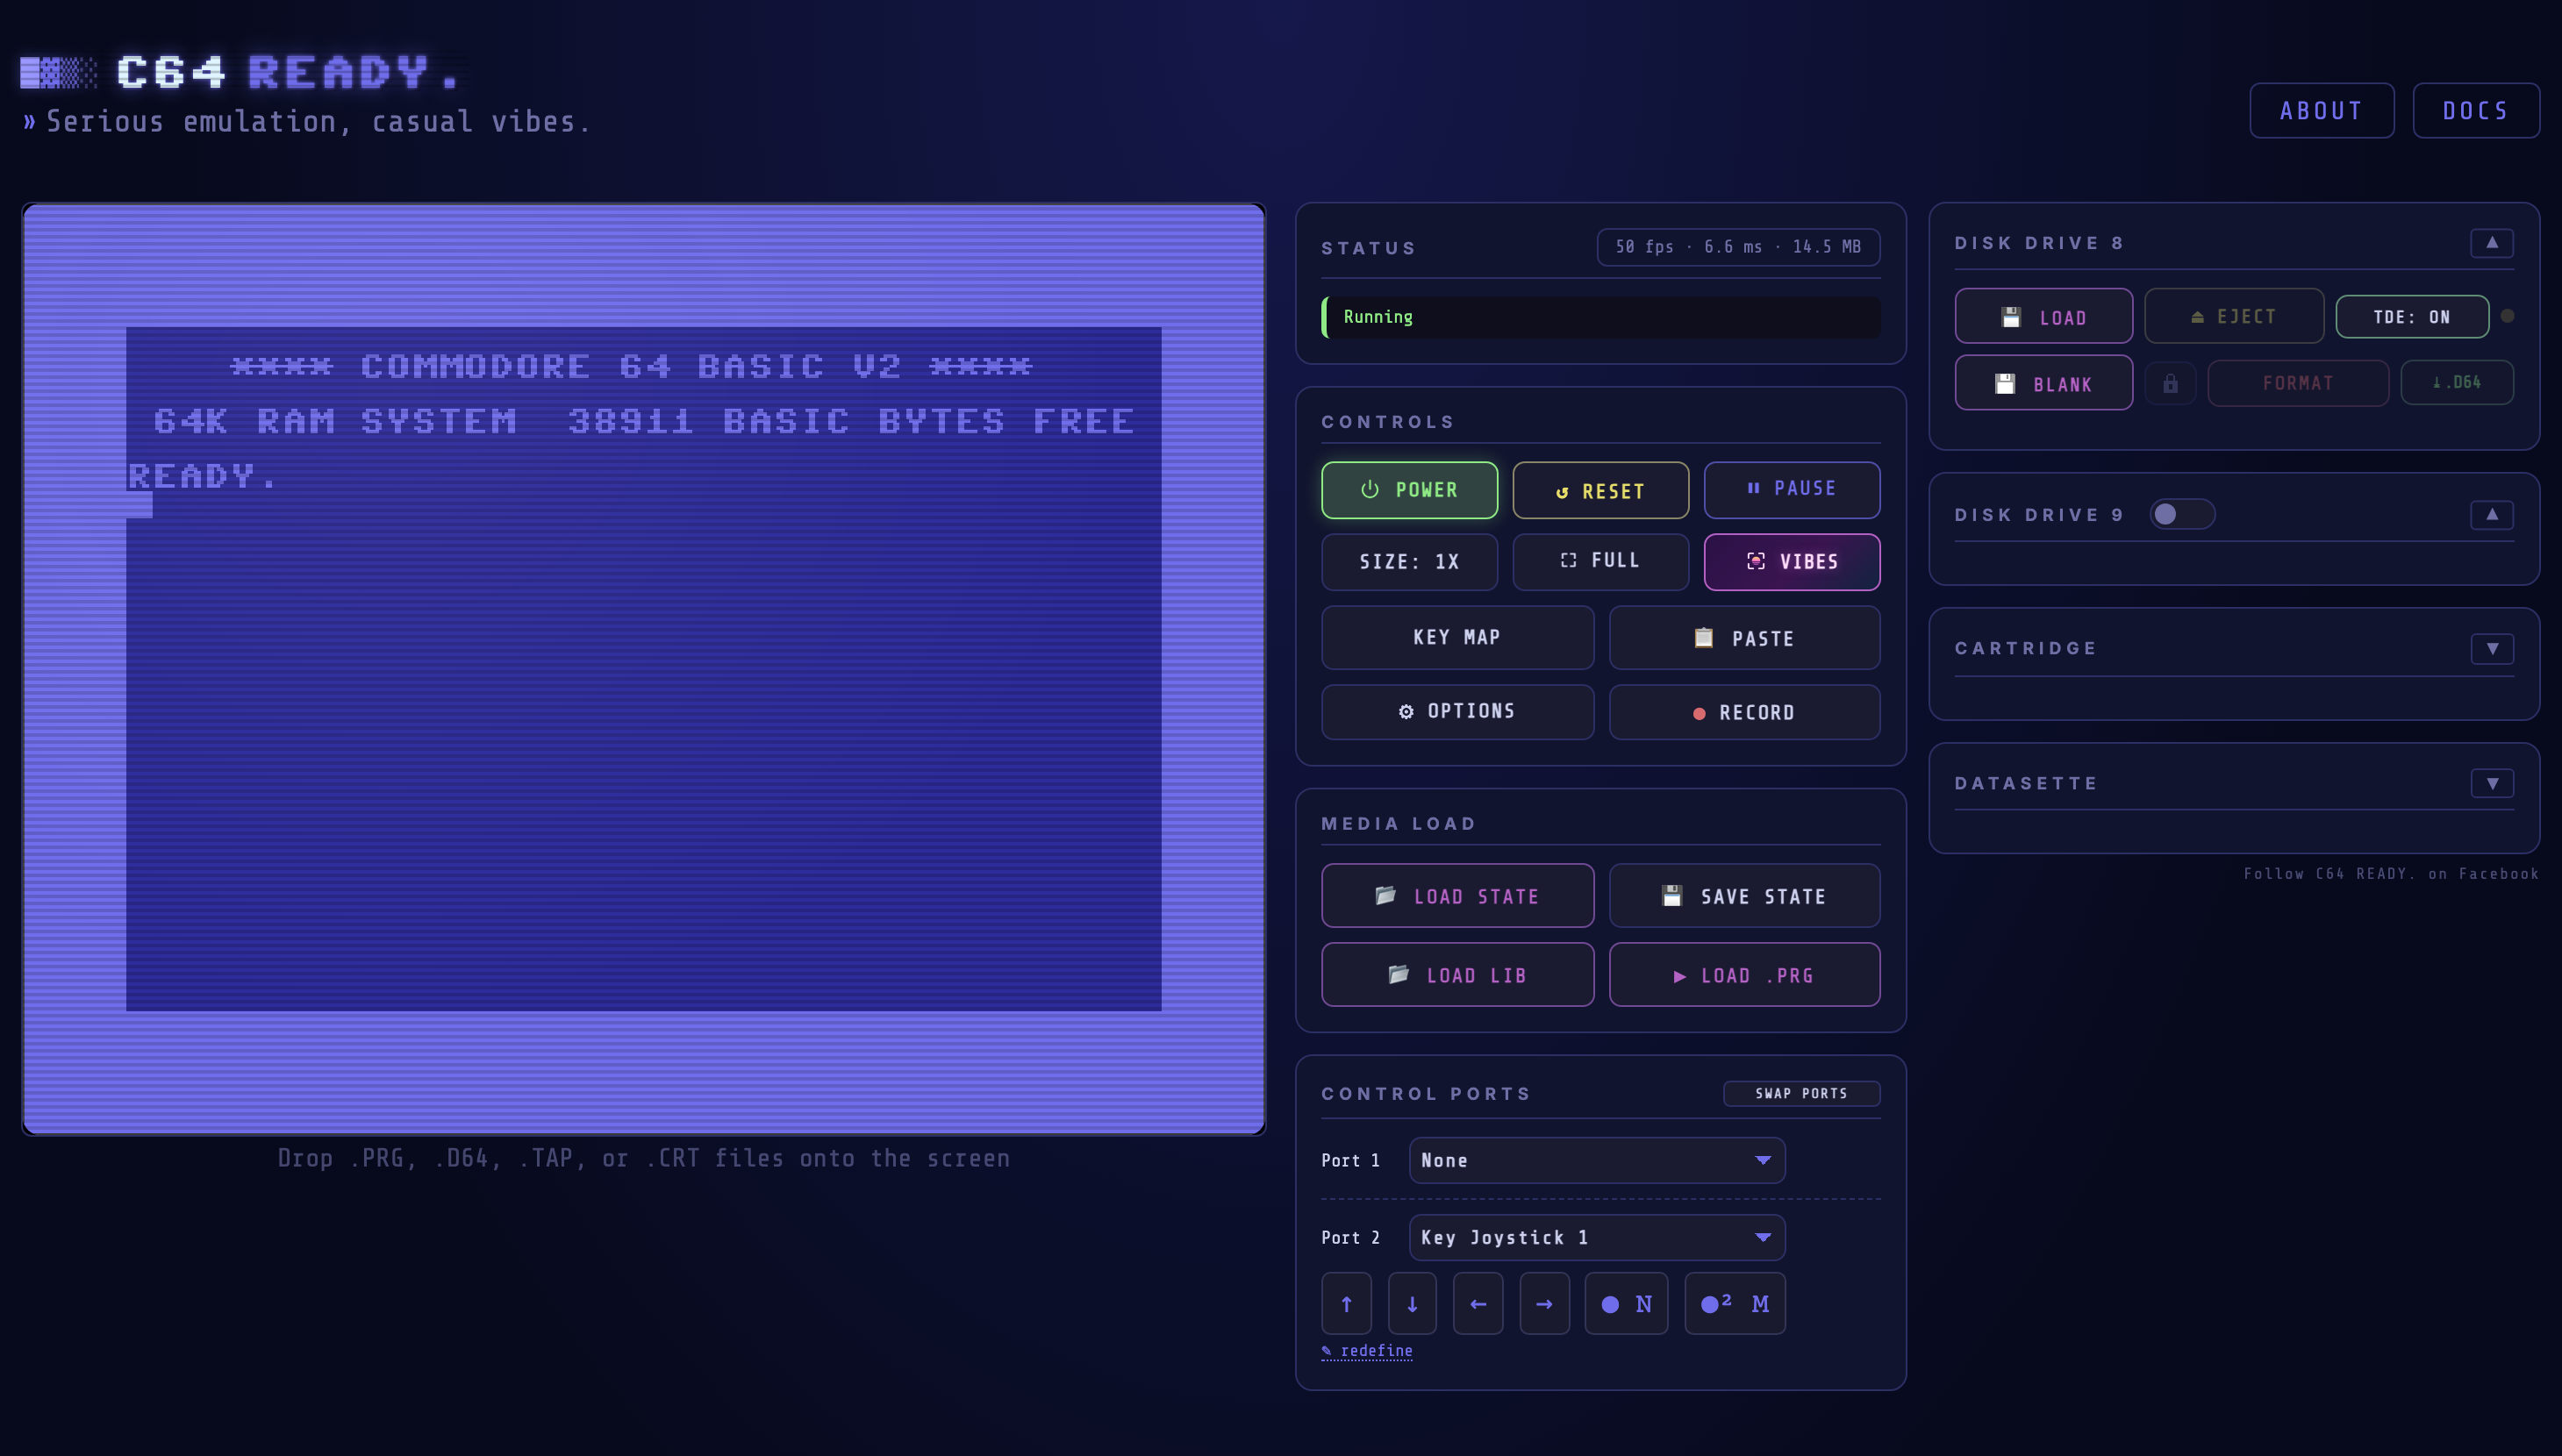Toggle VIBES display mode
Viewport: 2562px width, 1456px height.
[1792, 561]
